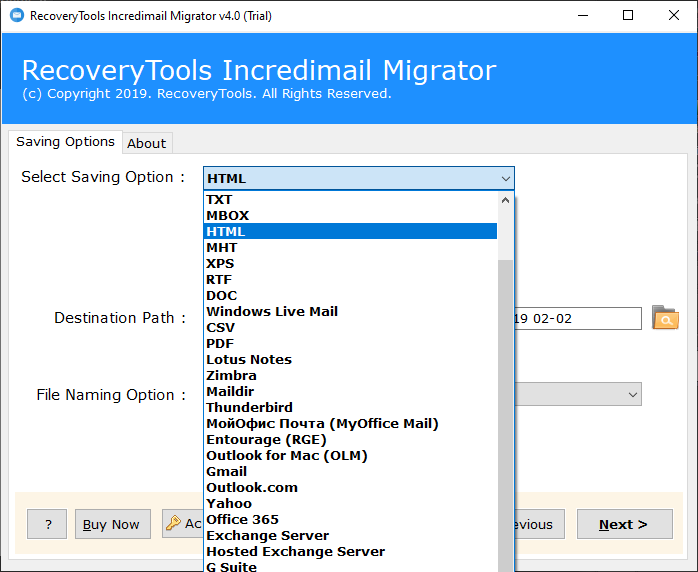
Task: Click the scroll-up arrow of dropdown list
Action: (x=505, y=200)
